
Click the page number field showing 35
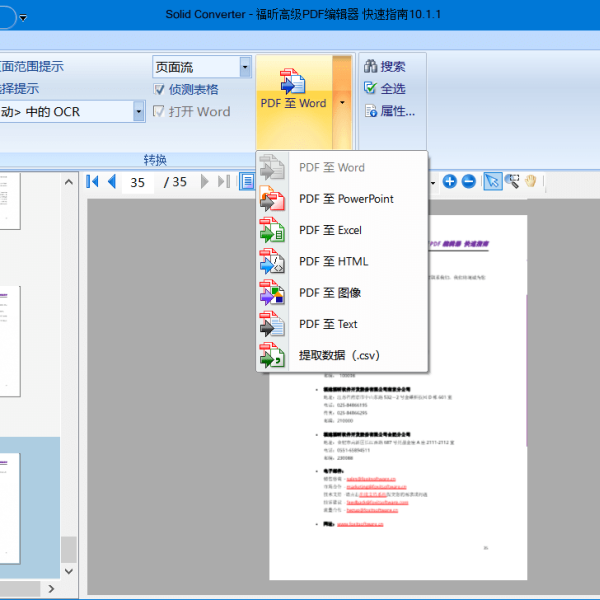click(x=138, y=183)
